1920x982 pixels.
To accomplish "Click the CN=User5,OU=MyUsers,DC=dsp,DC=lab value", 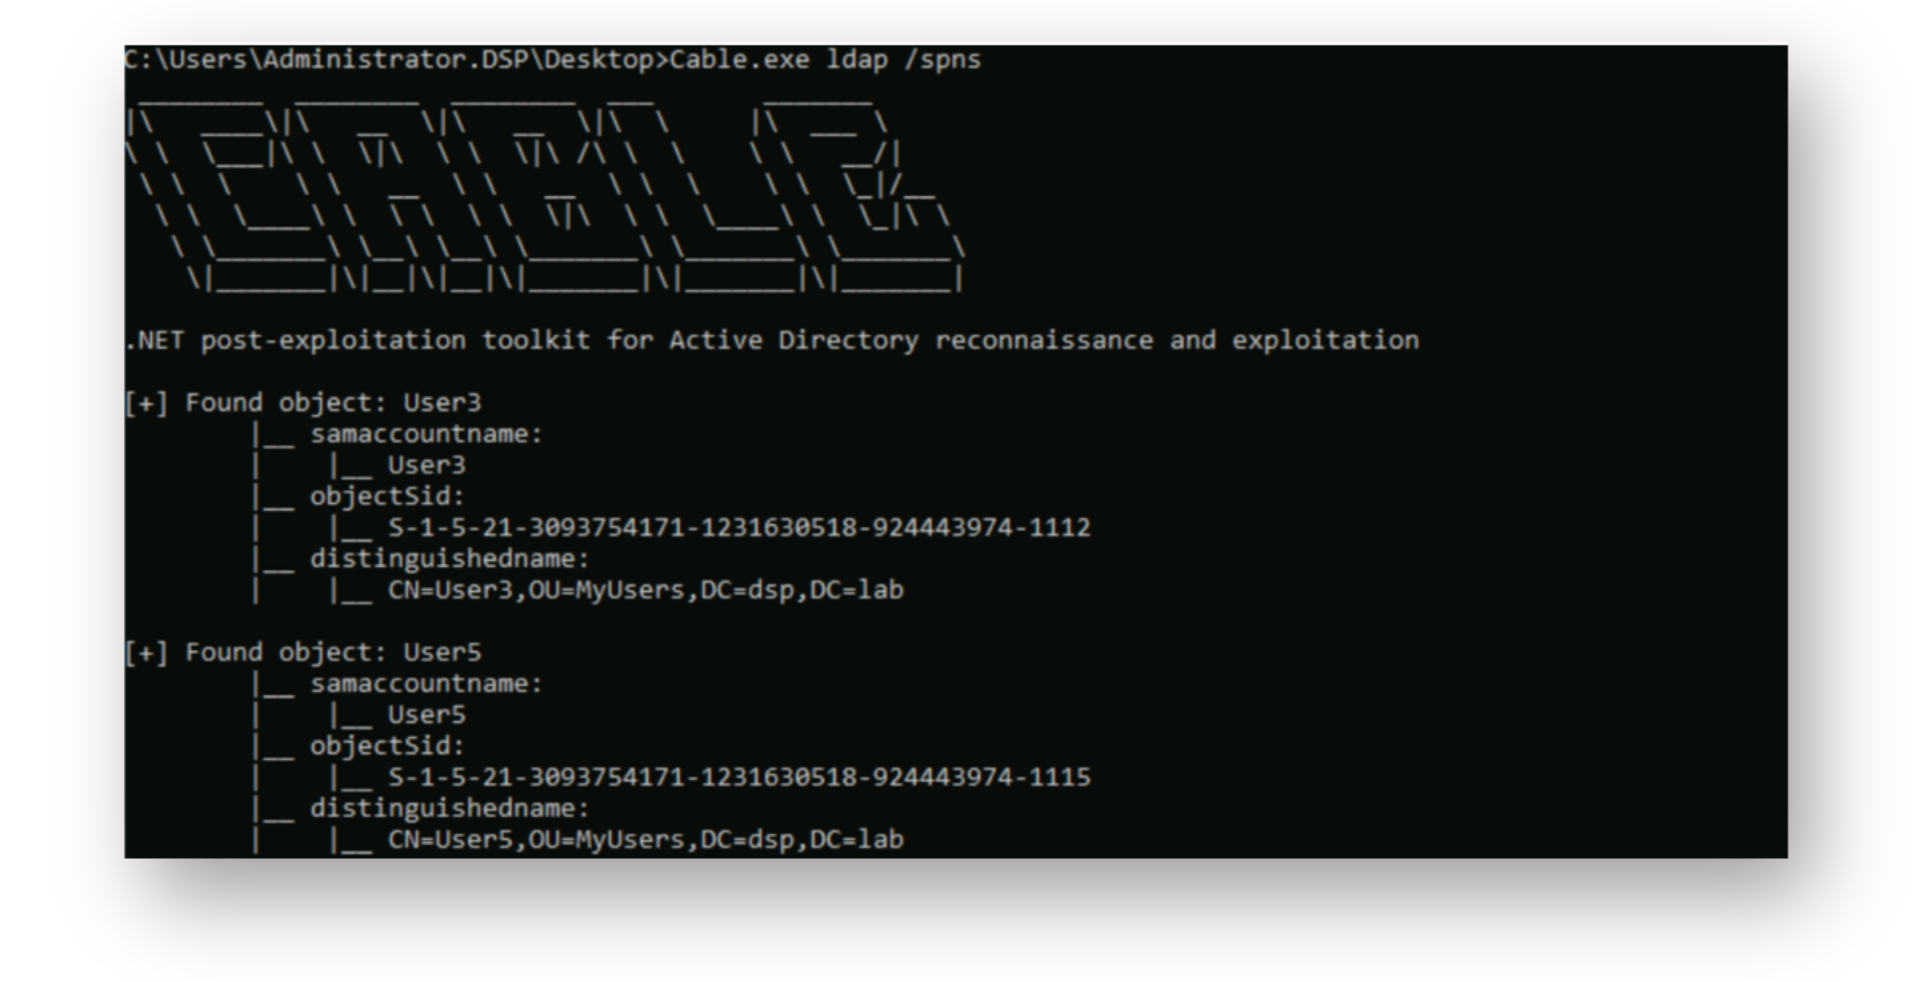I will point(646,840).
